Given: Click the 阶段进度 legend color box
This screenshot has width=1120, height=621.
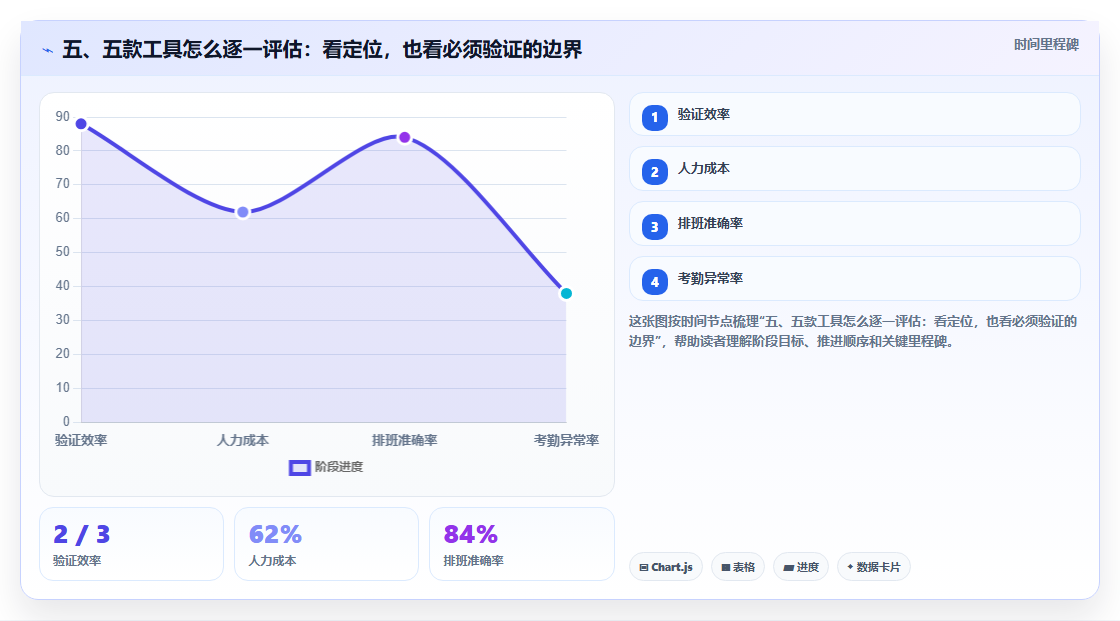Looking at the screenshot, I should pyautogui.click(x=299, y=468).
